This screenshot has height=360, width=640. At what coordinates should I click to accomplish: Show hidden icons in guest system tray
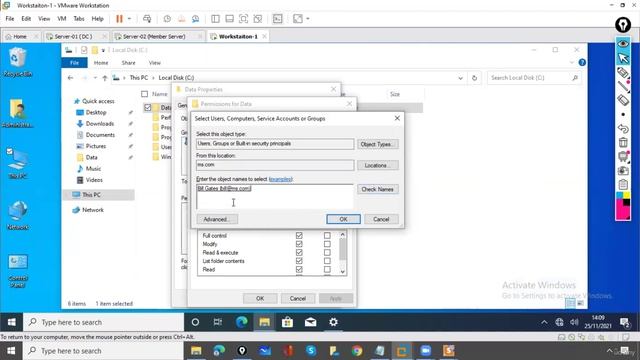pos(544,322)
